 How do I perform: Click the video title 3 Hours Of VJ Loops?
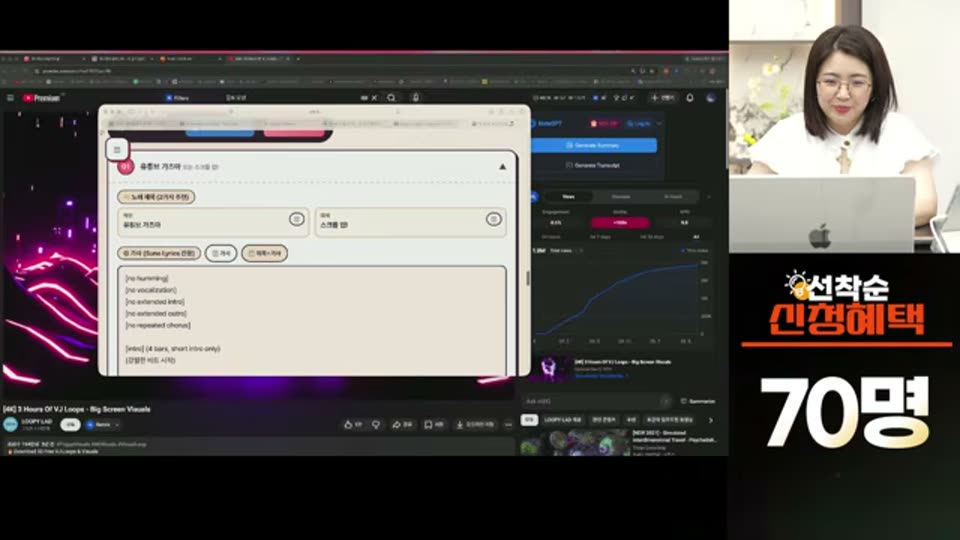[77, 409]
